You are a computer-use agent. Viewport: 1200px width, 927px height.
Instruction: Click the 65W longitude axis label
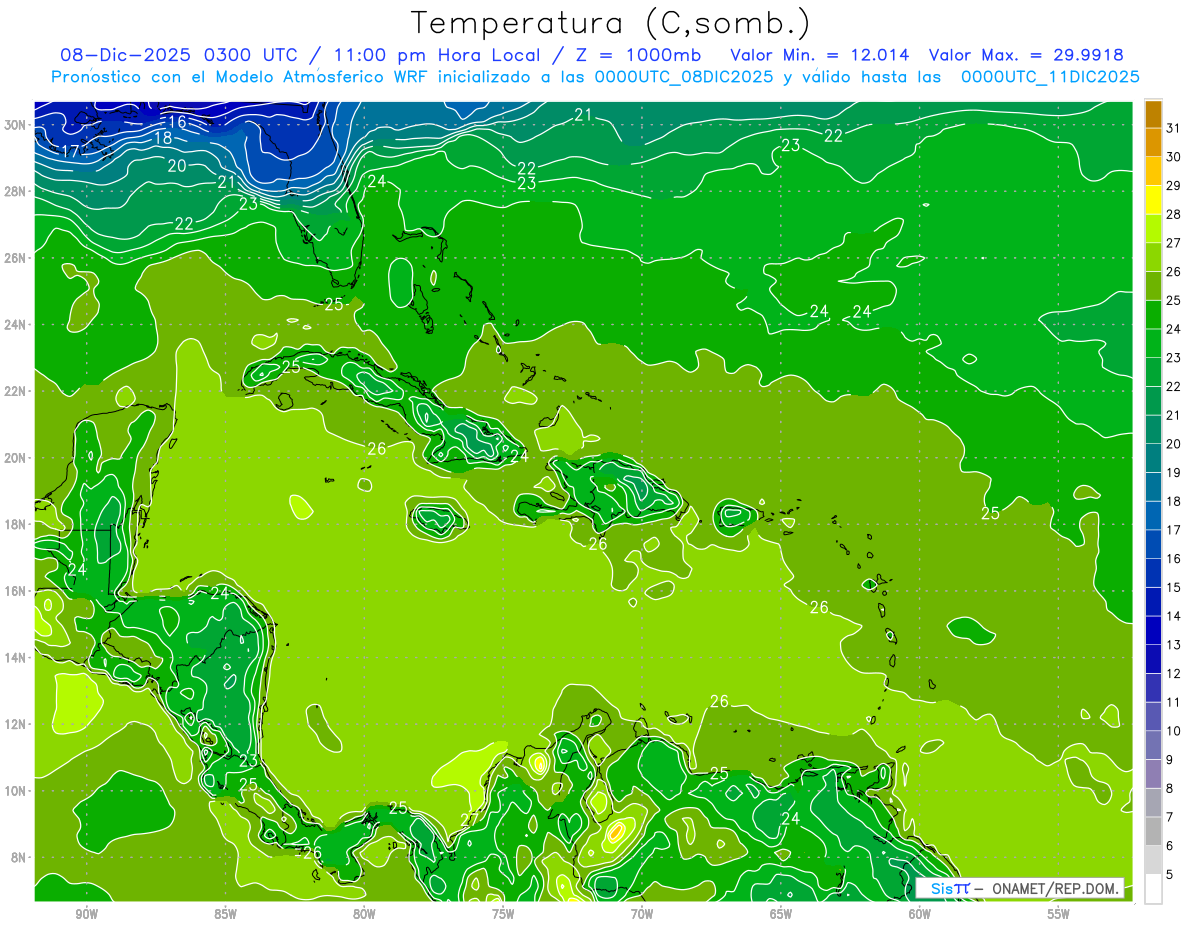(x=781, y=914)
